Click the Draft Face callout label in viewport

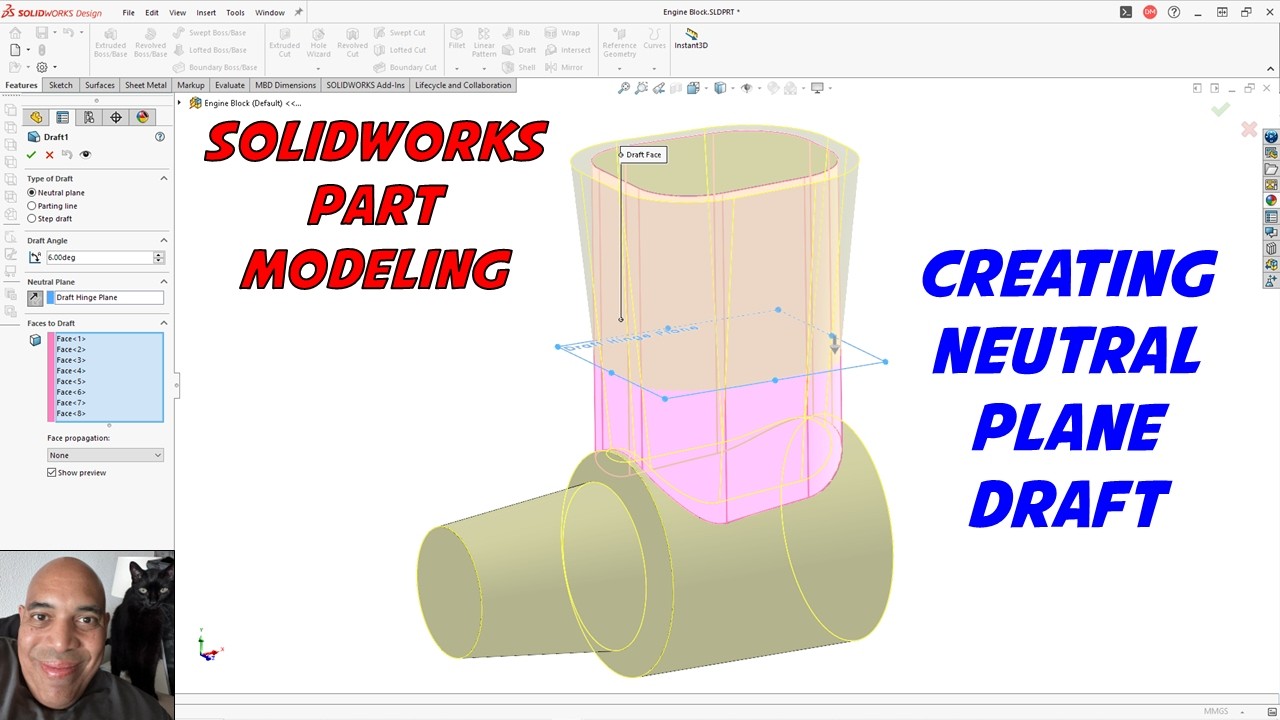tap(643, 155)
